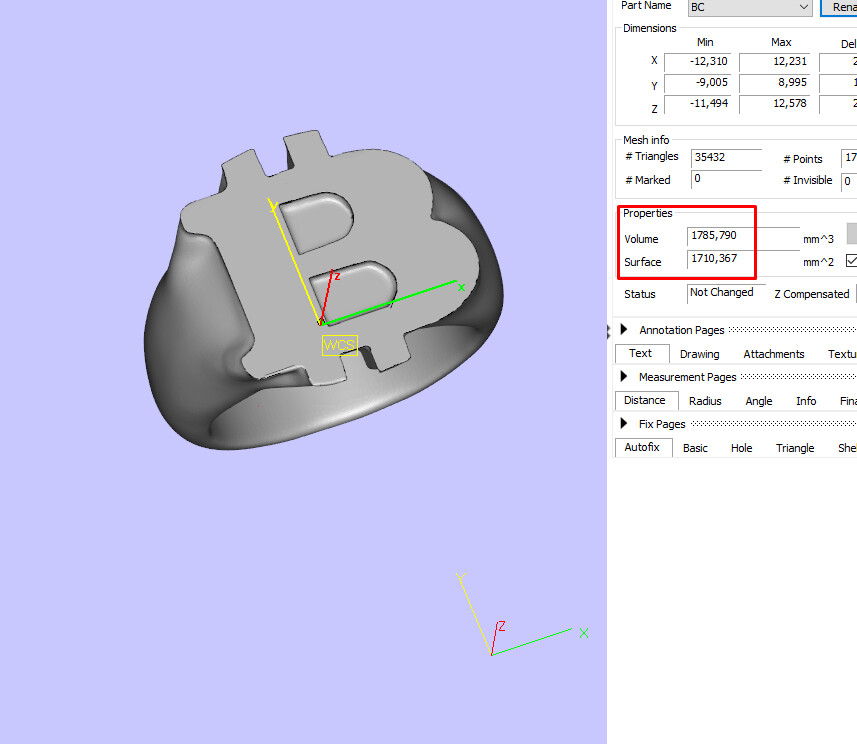Click the WCS label in the 3D viewport
Viewport: 857px width, 744px height.
pos(339,346)
